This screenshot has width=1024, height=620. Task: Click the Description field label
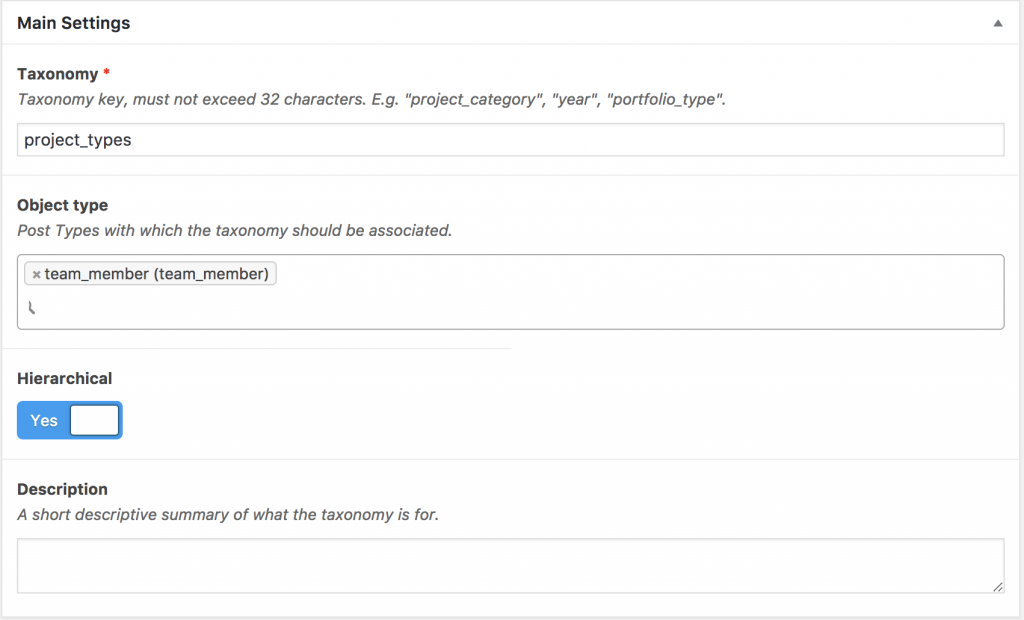(x=62, y=489)
